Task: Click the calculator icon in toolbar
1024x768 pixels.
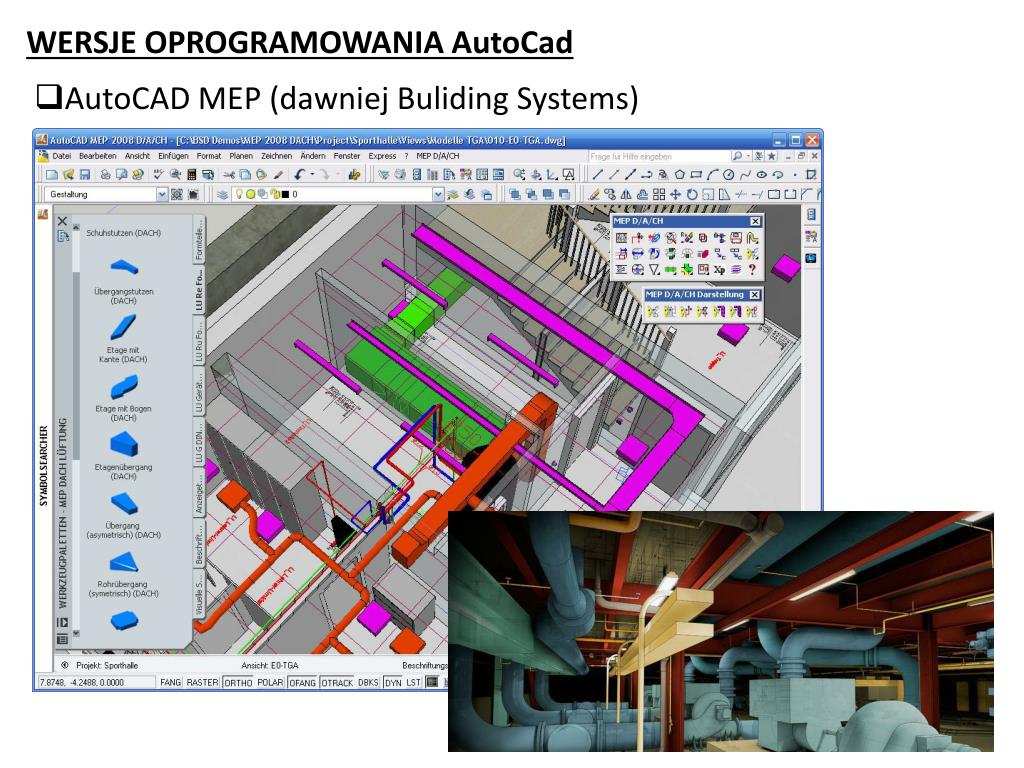Action: point(191,175)
